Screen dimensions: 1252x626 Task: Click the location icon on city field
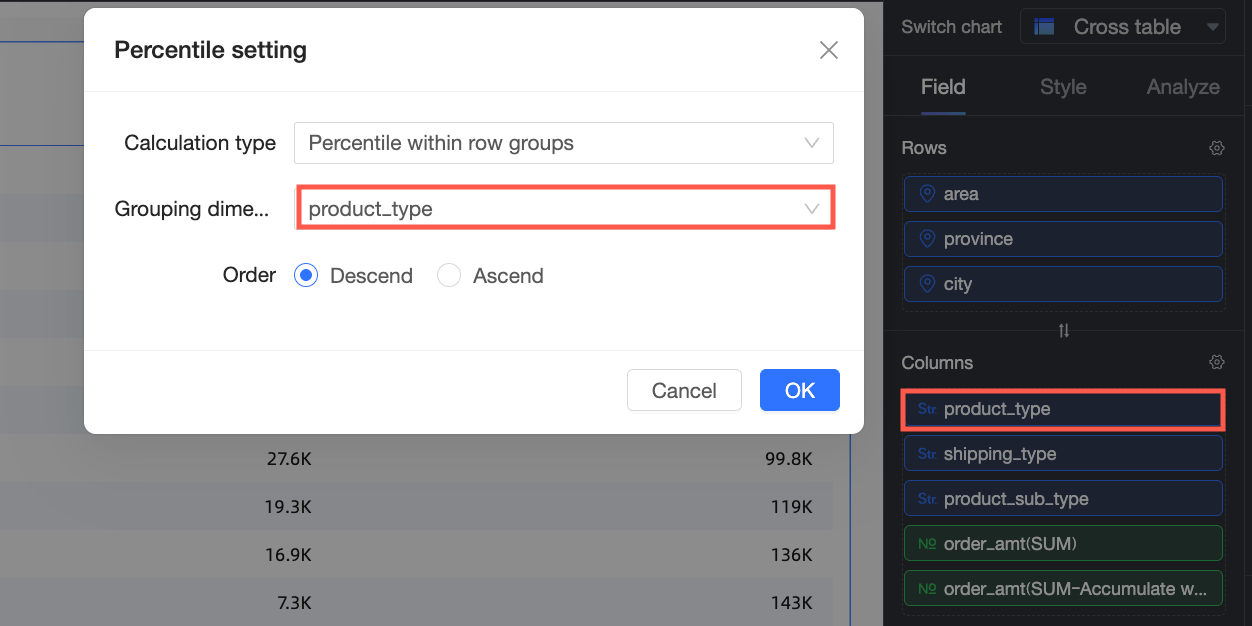coord(927,284)
